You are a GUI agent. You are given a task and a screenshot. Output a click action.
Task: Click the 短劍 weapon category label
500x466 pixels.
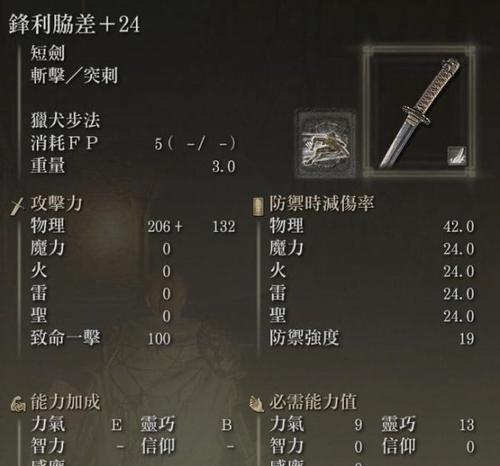tap(48, 53)
